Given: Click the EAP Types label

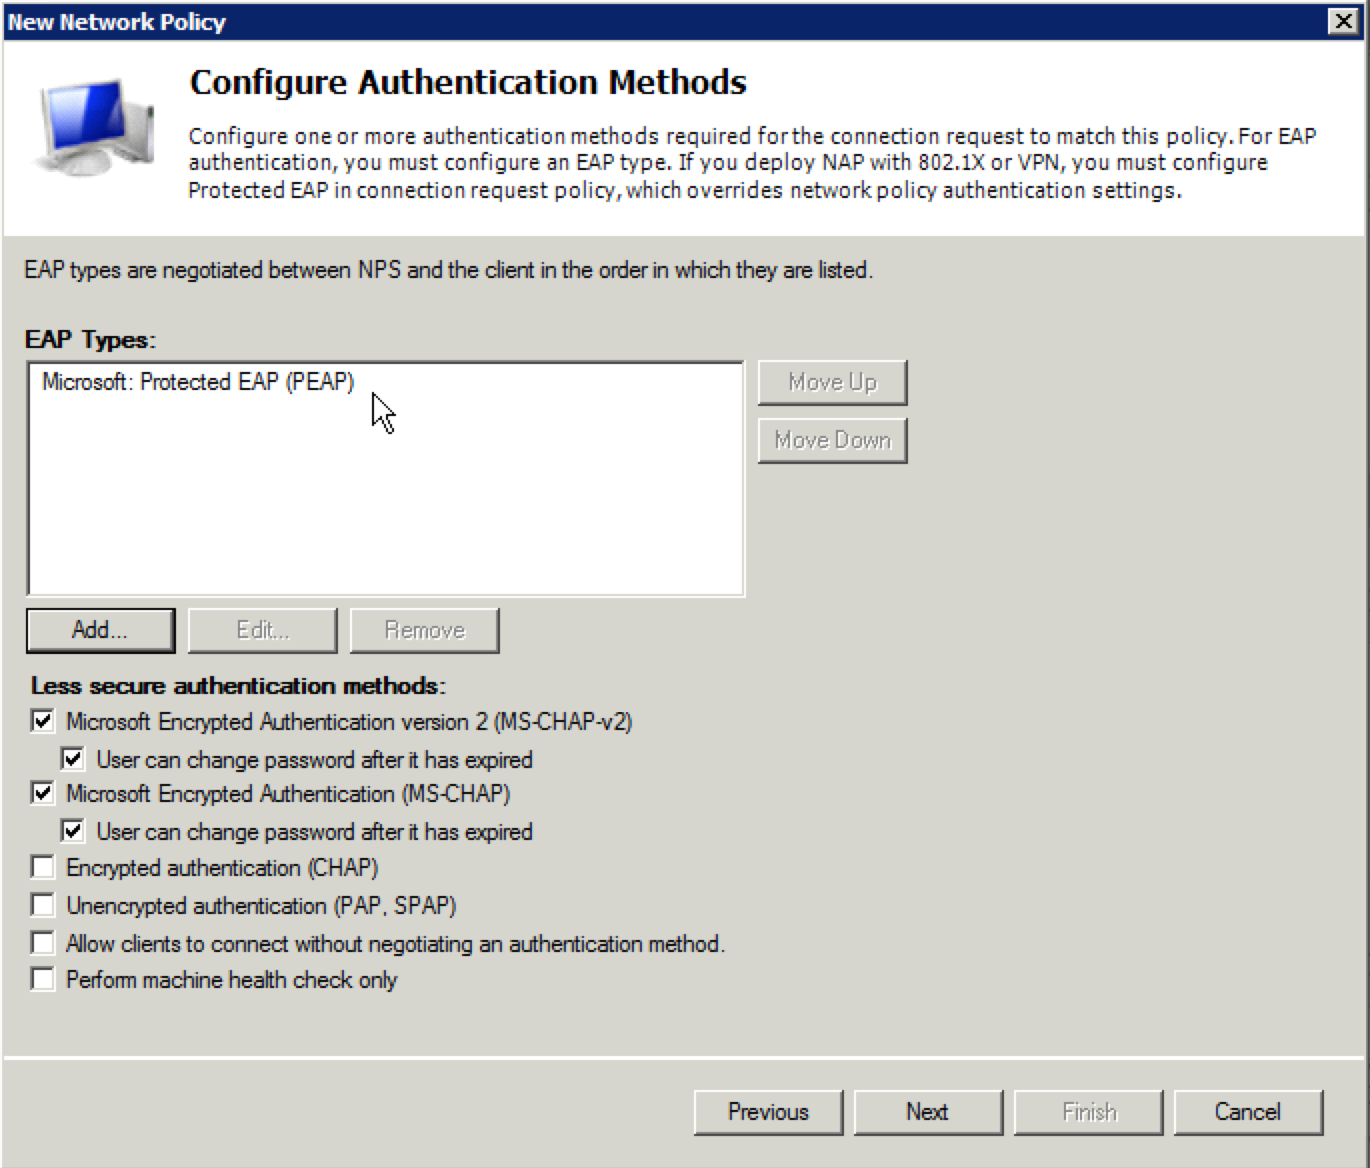Looking at the screenshot, I should (x=91, y=340).
